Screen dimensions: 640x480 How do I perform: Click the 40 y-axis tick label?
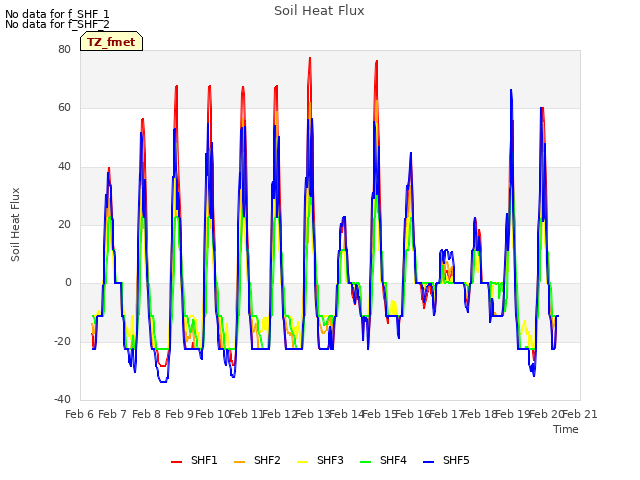pyautogui.click(x=64, y=166)
